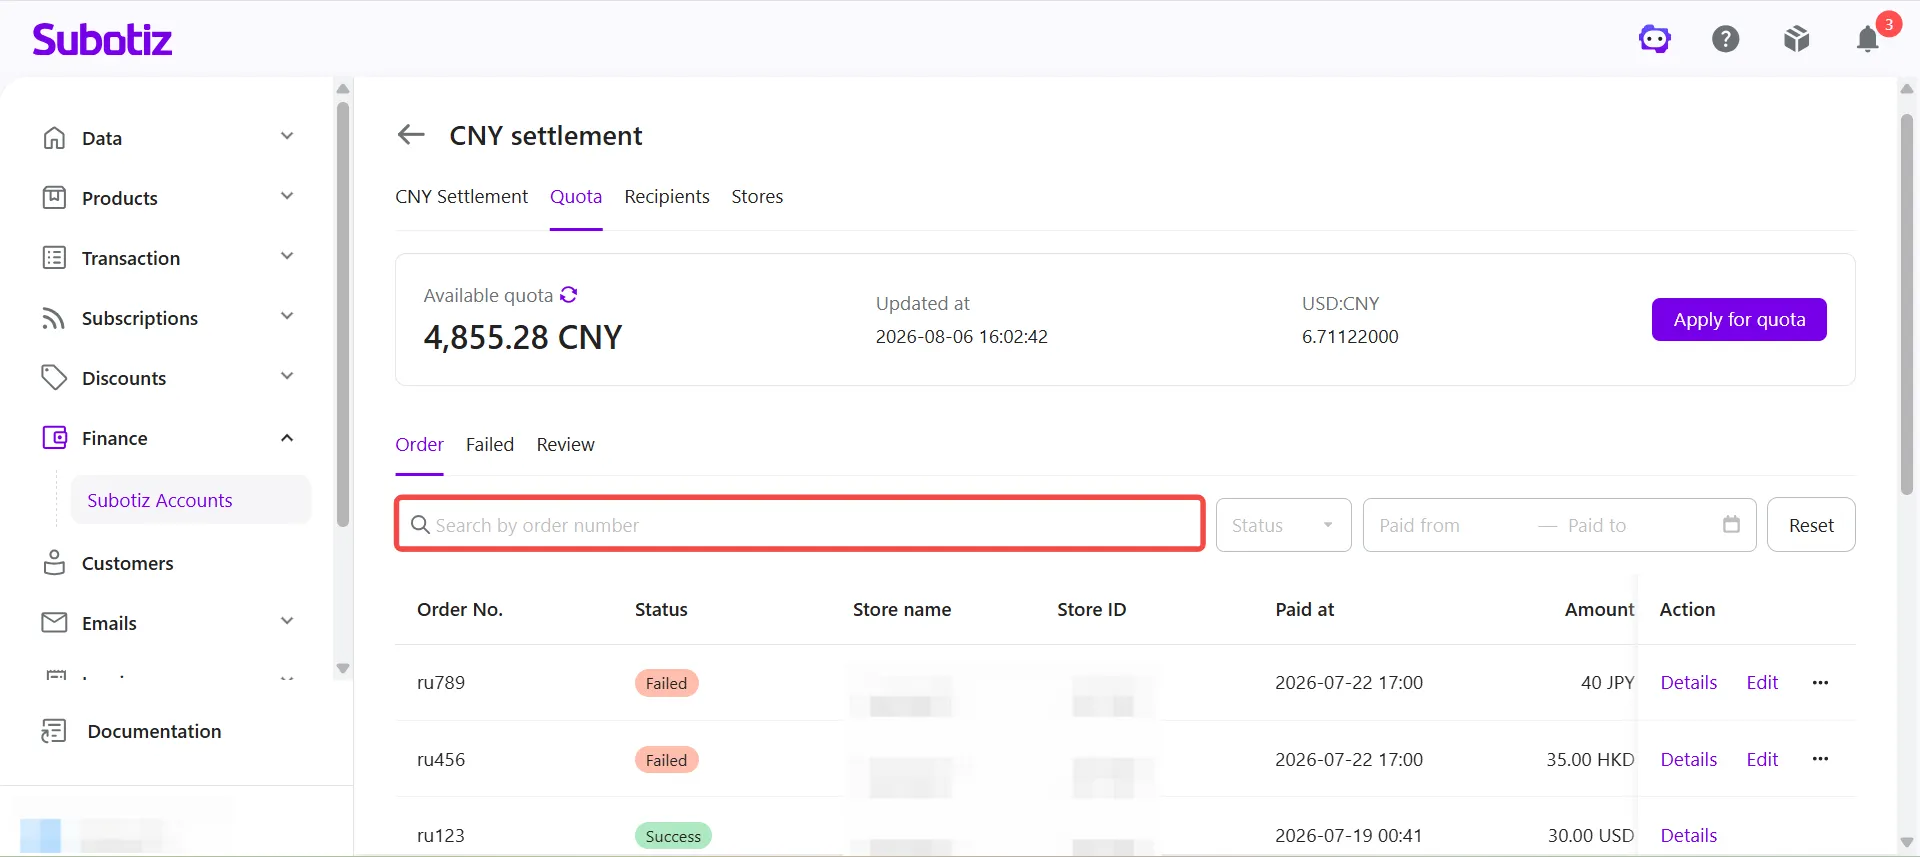View Details for order ru123
This screenshot has width=1920, height=857.
pyautogui.click(x=1689, y=835)
